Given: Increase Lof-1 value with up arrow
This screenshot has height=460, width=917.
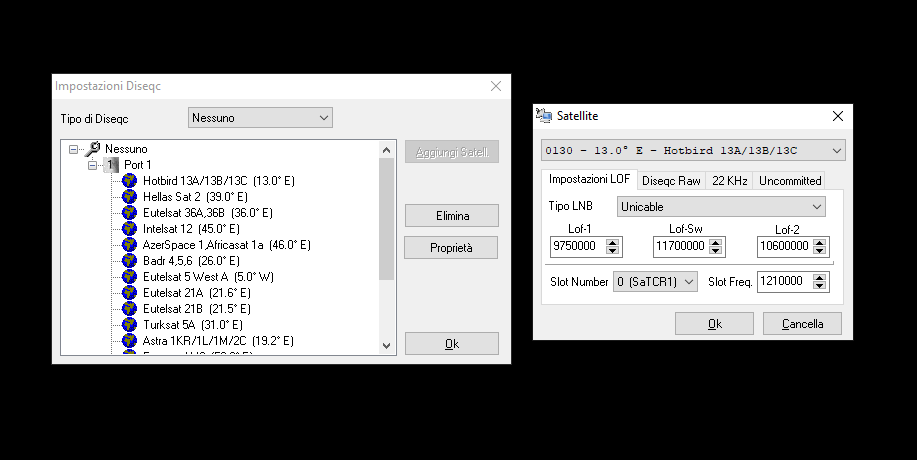Looking at the screenshot, I should [x=612, y=243].
